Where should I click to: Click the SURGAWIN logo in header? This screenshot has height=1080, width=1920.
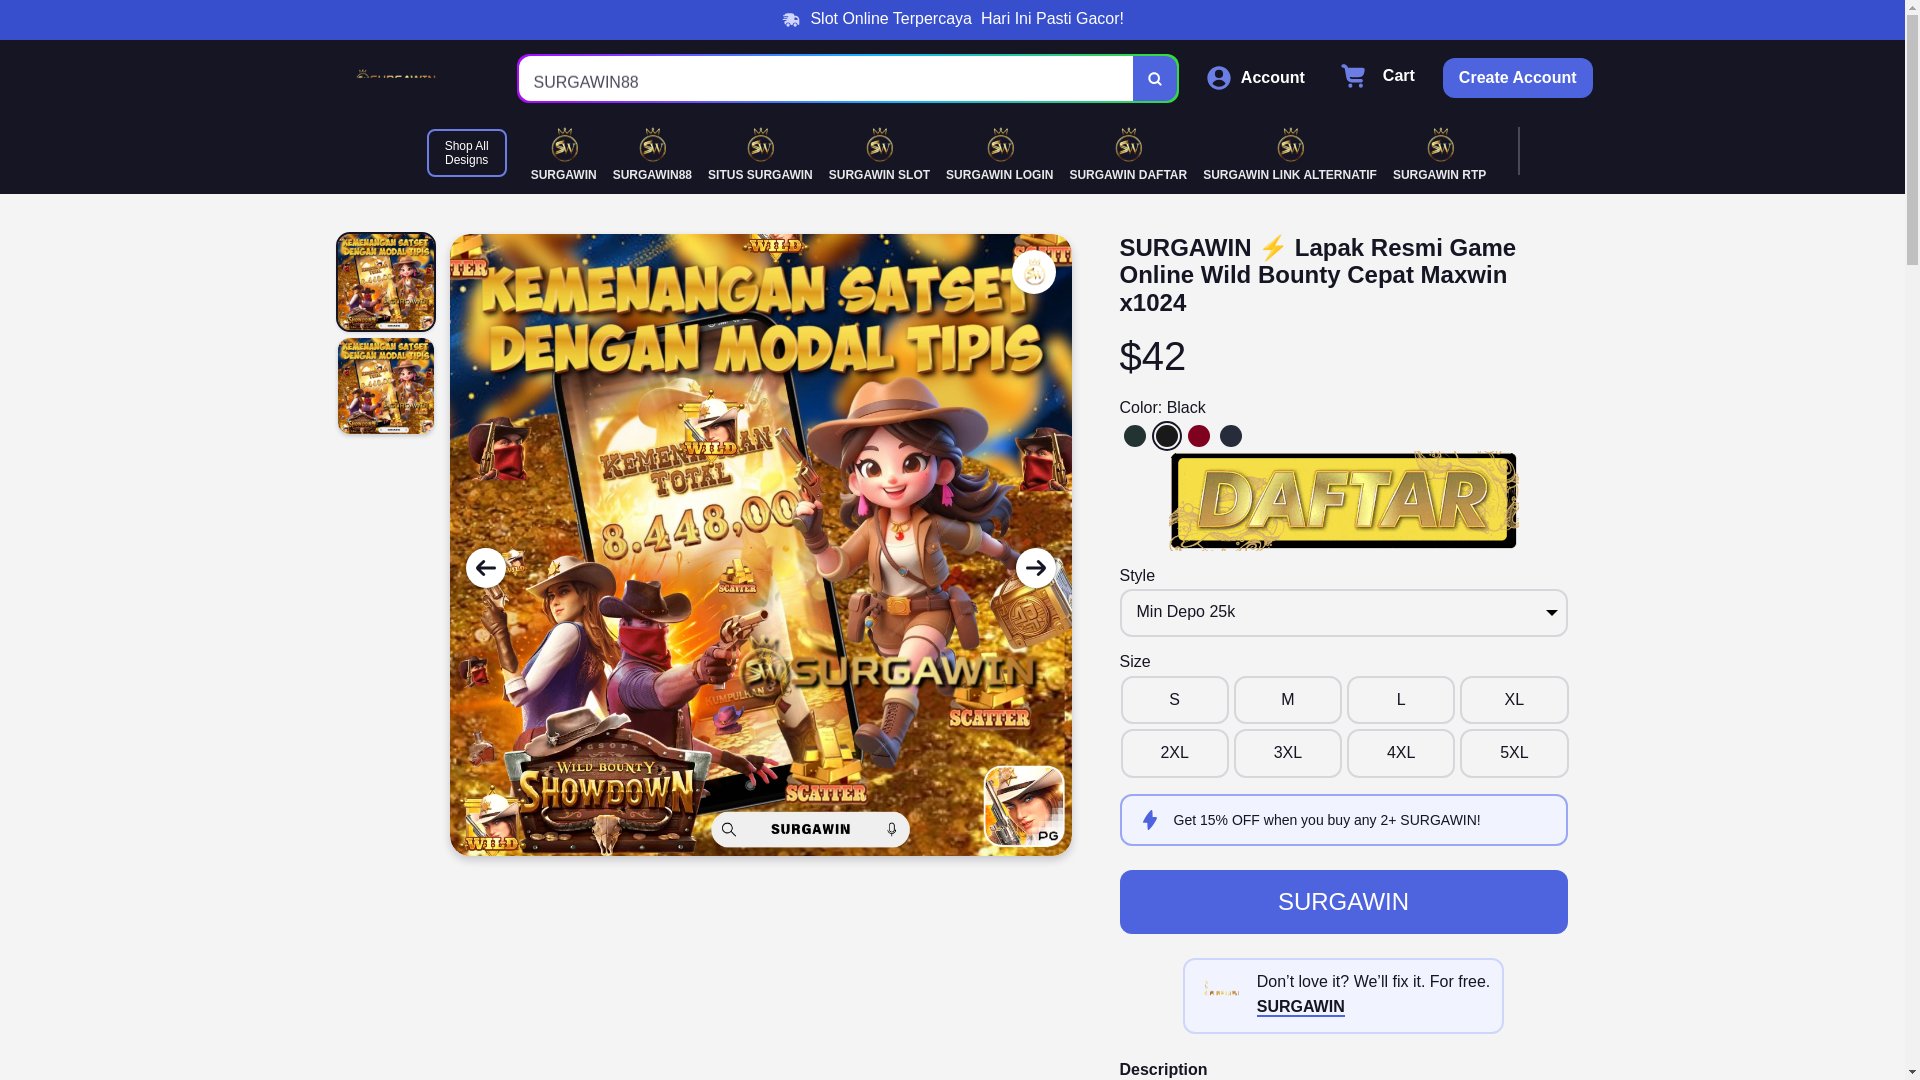point(396,76)
